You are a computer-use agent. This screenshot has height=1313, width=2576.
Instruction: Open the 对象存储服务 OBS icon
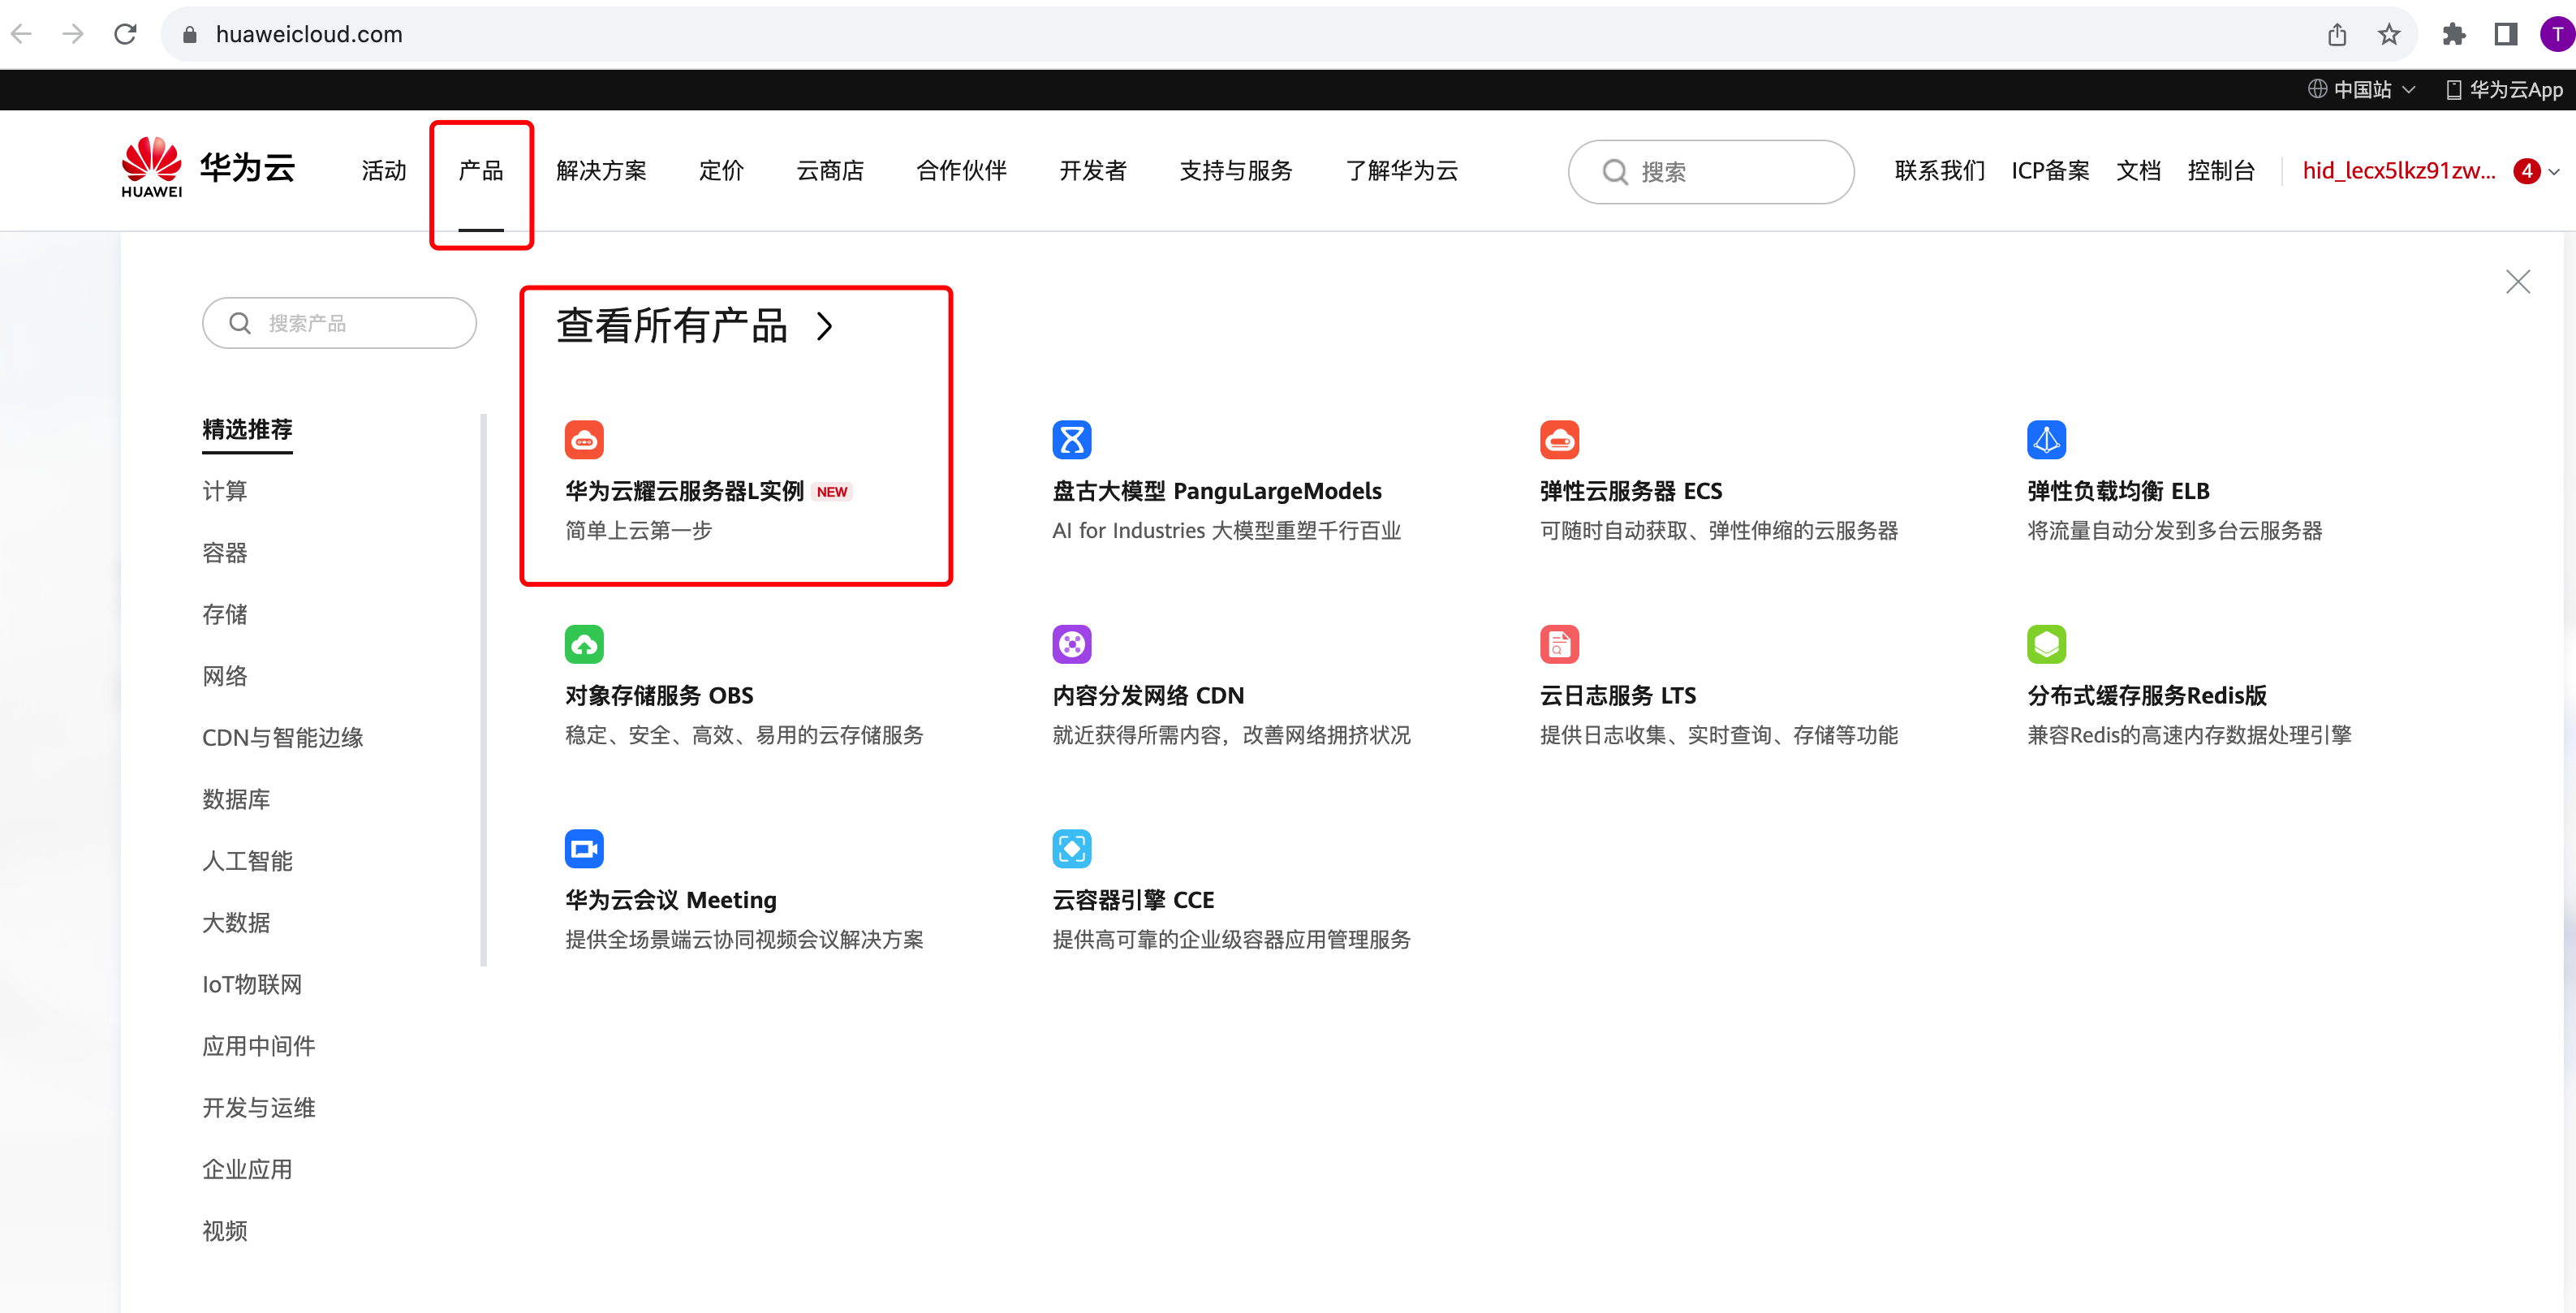[584, 644]
